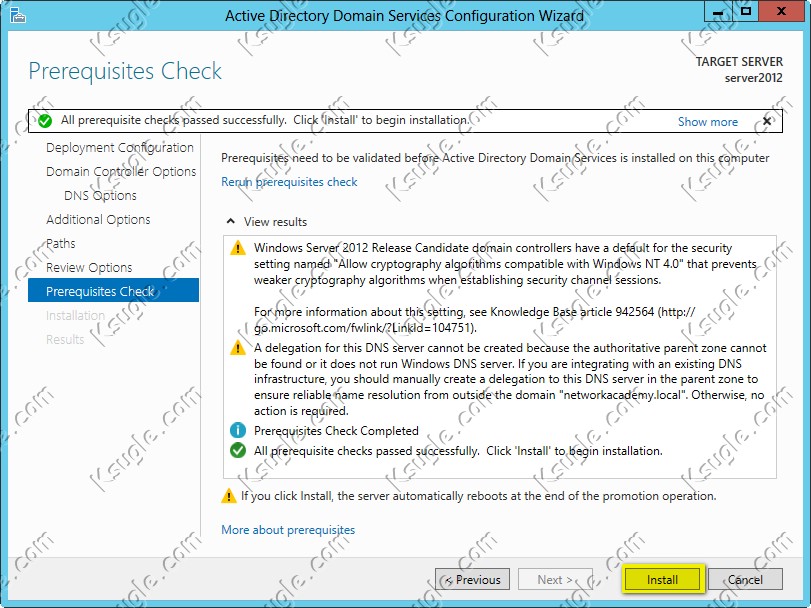Click warning icon beside cryptography algorithms message
Image resolution: width=811 pixels, height=608 pixels.
237,248
